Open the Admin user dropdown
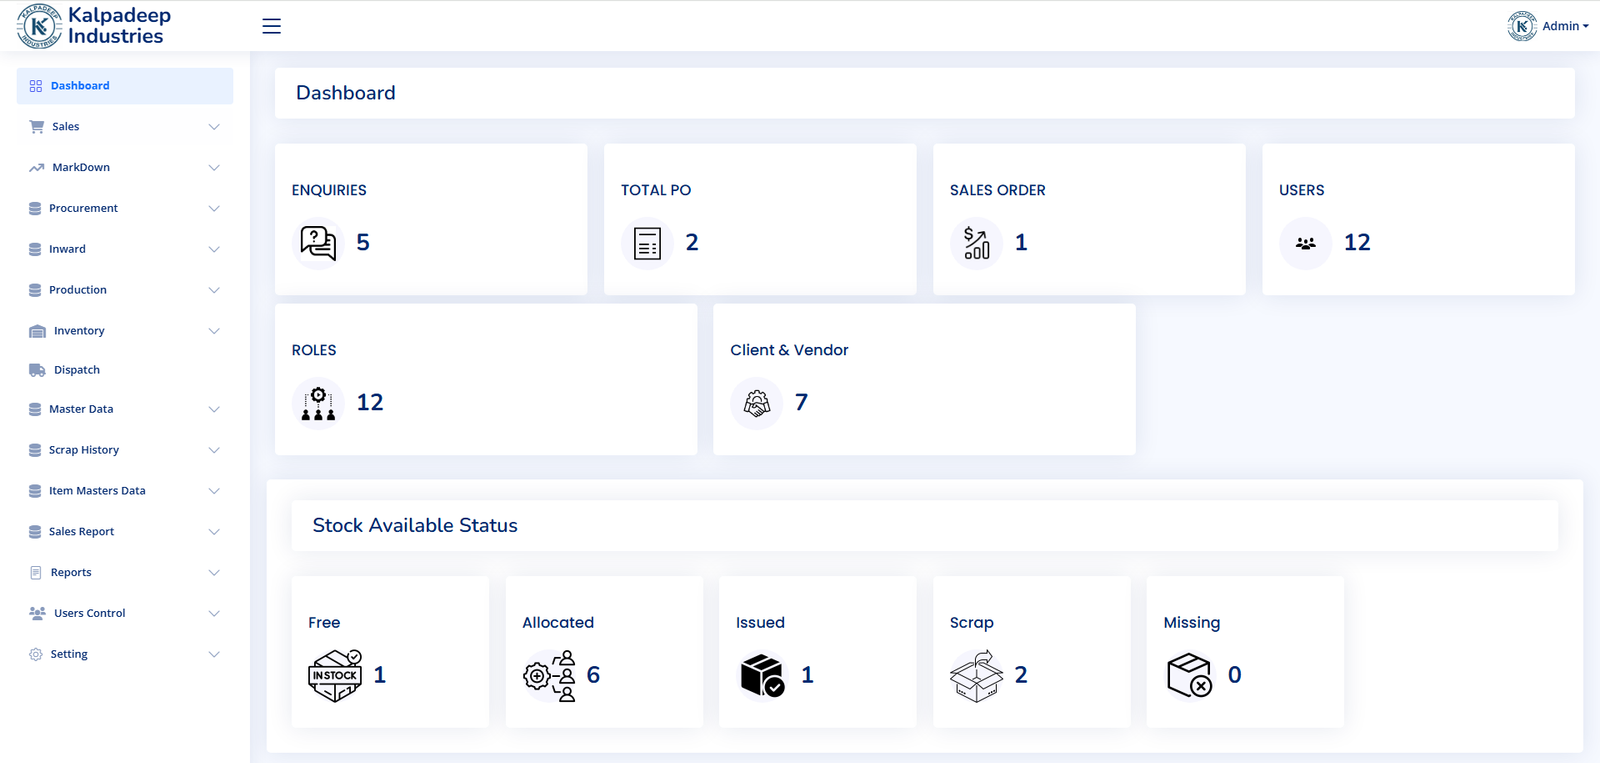Image resolution: width=1600 pixels, height=763 pixels. coord(1548,26)
